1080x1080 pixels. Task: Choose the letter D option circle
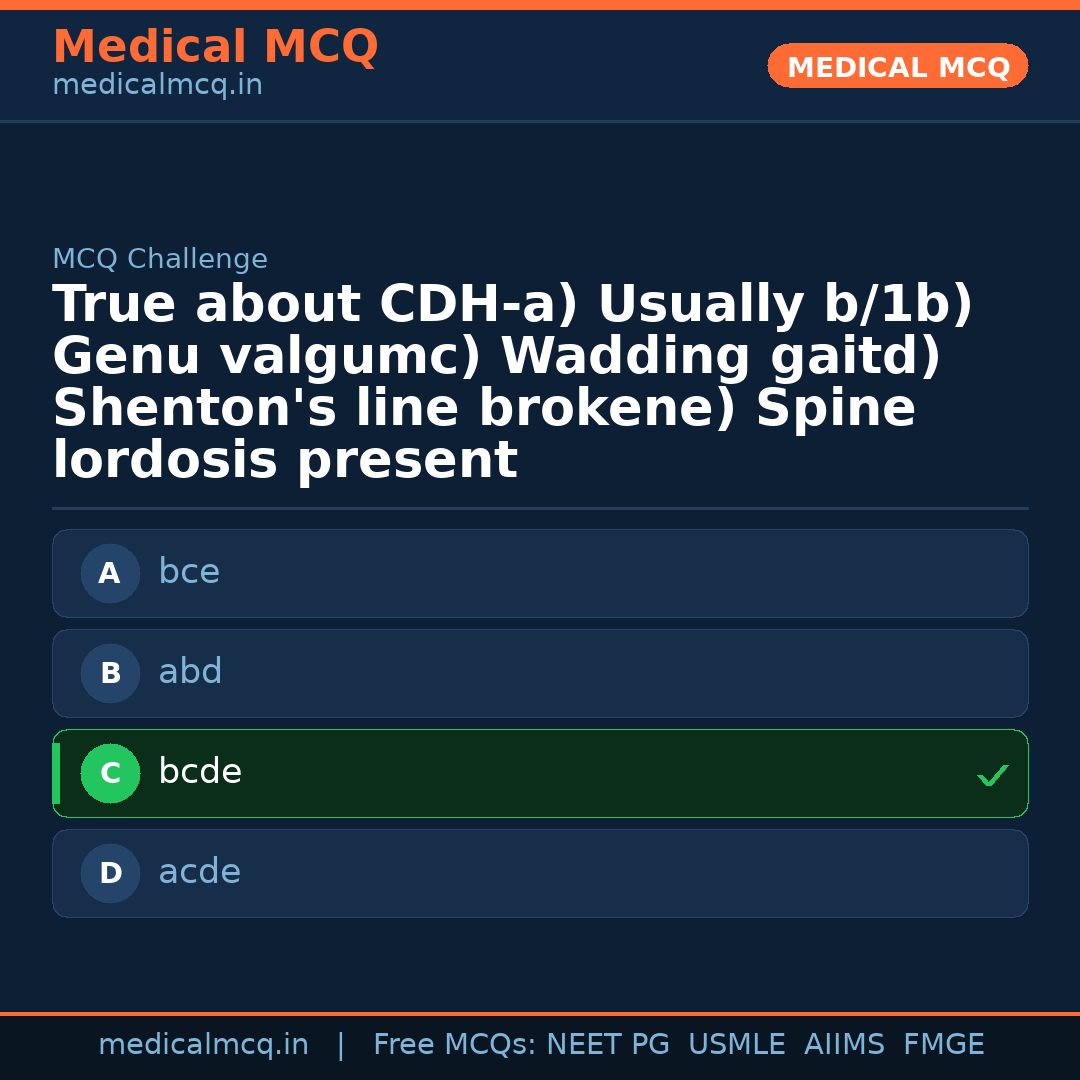[110, 873]
